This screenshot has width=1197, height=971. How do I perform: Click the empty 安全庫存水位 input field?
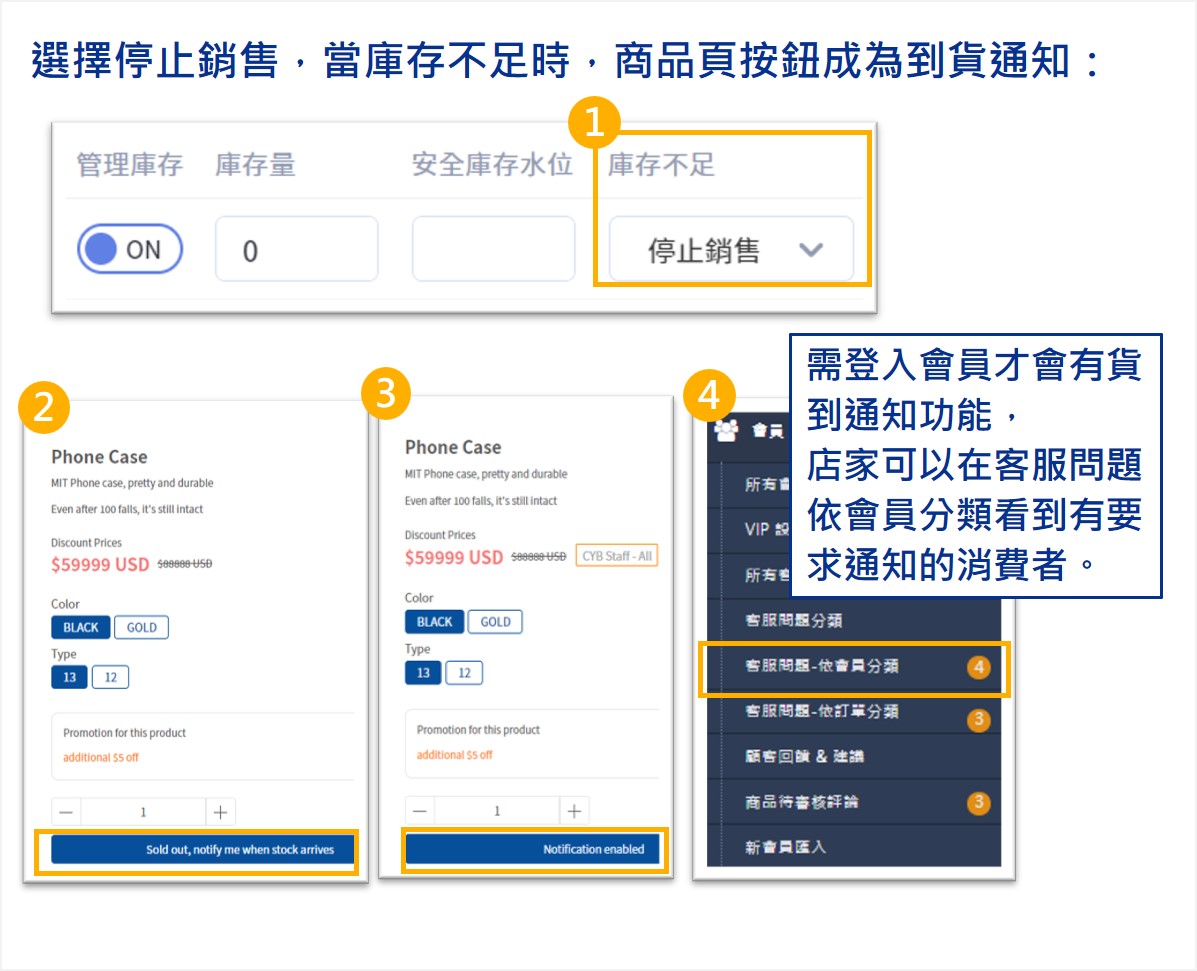pyautogui.click(x=493, y=249)
